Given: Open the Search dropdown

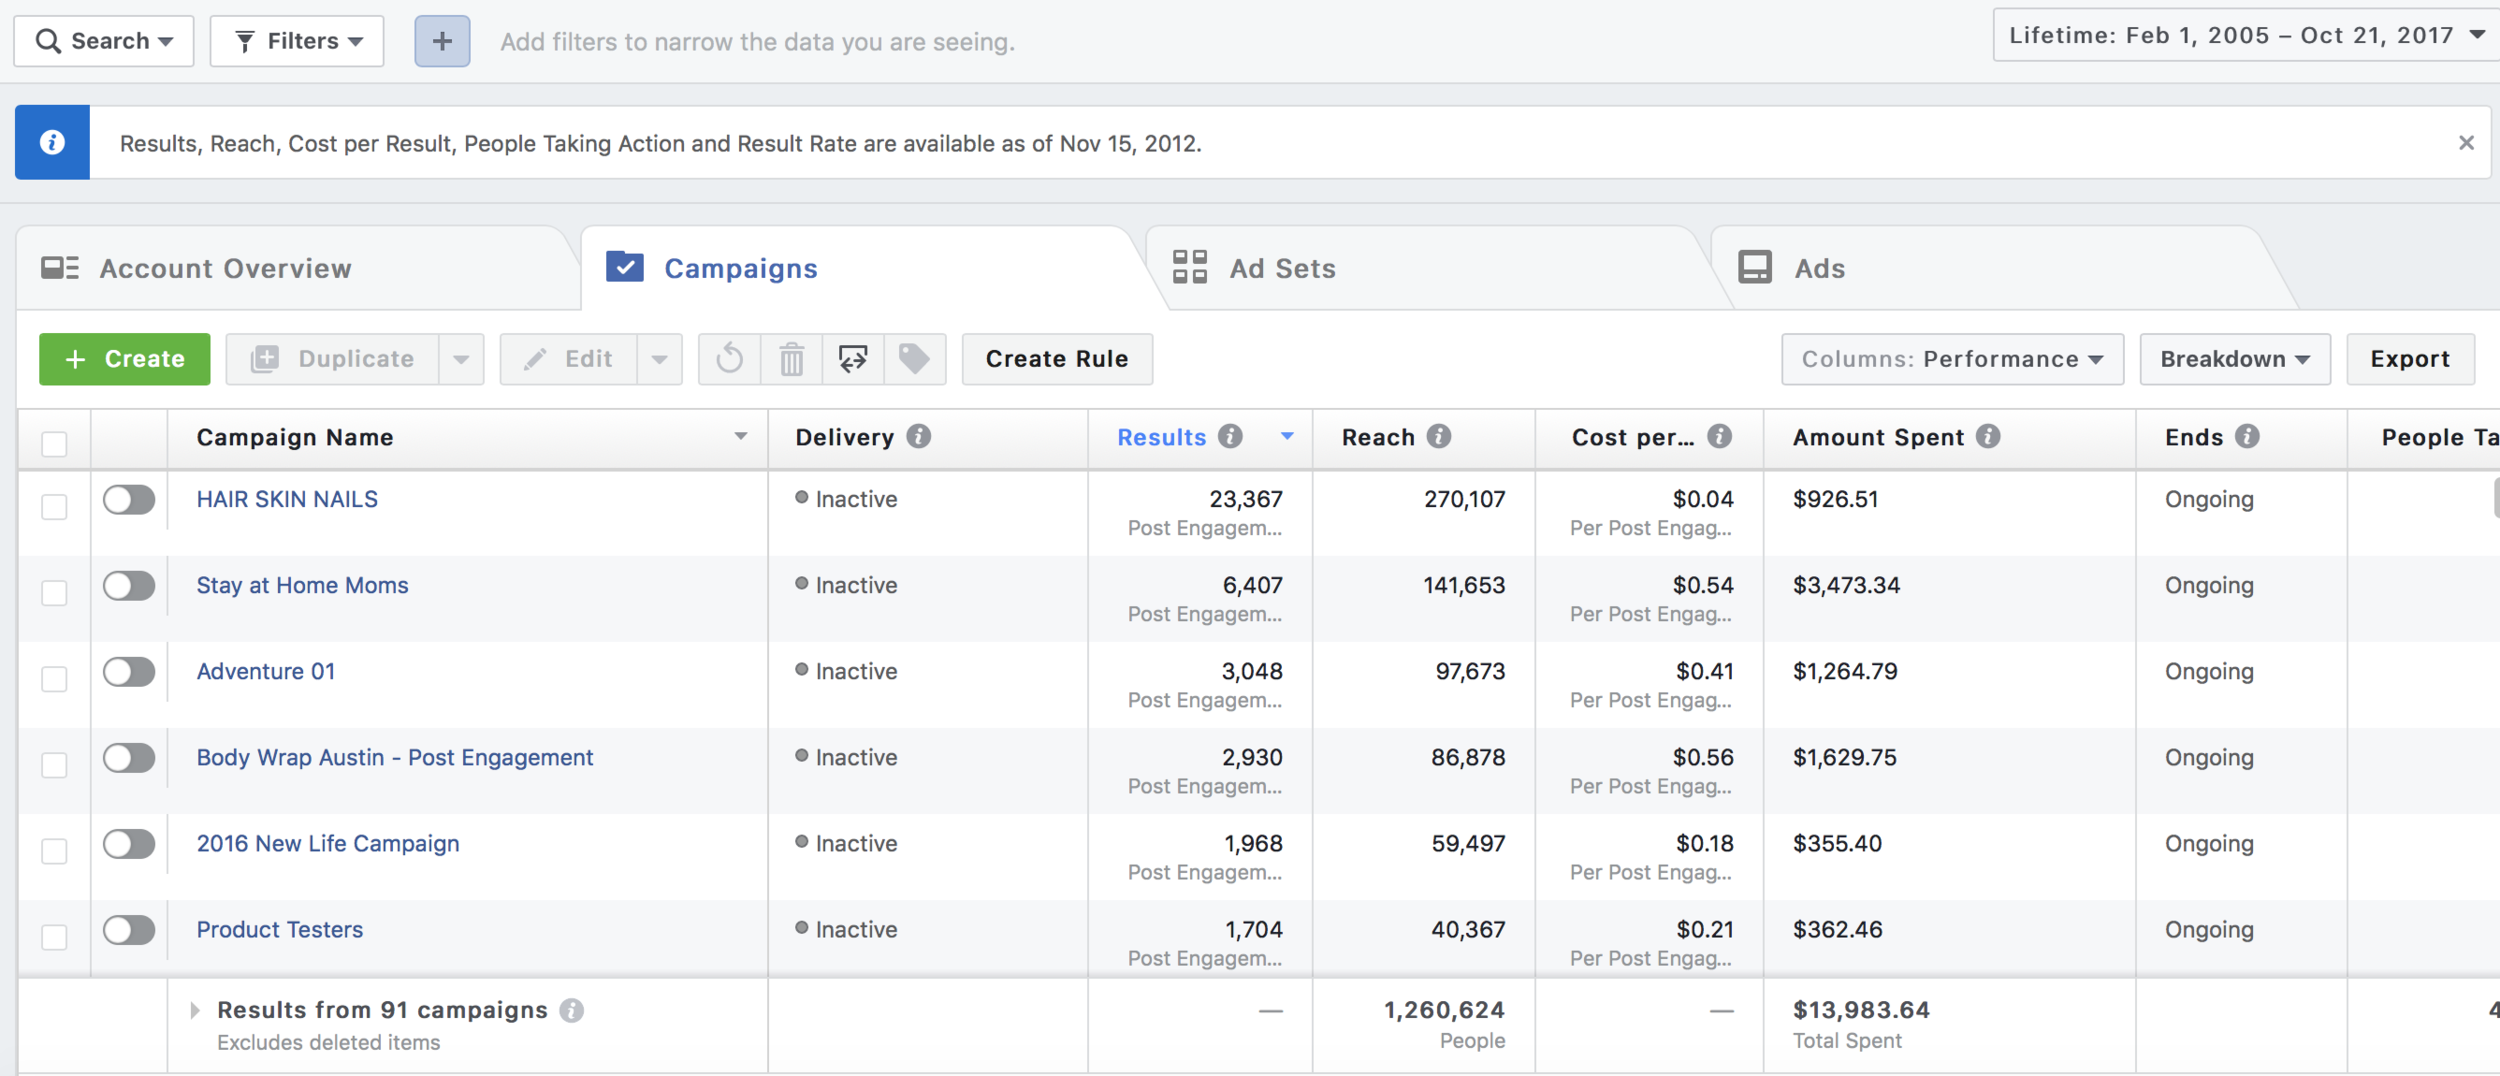Looking at the screenshot, I should [x=104, y=41].
